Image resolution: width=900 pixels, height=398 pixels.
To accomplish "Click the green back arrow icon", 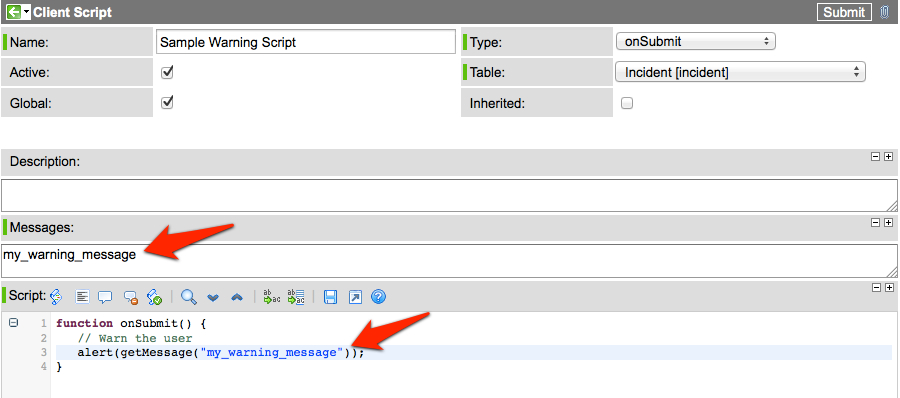I will pos(14,11).
